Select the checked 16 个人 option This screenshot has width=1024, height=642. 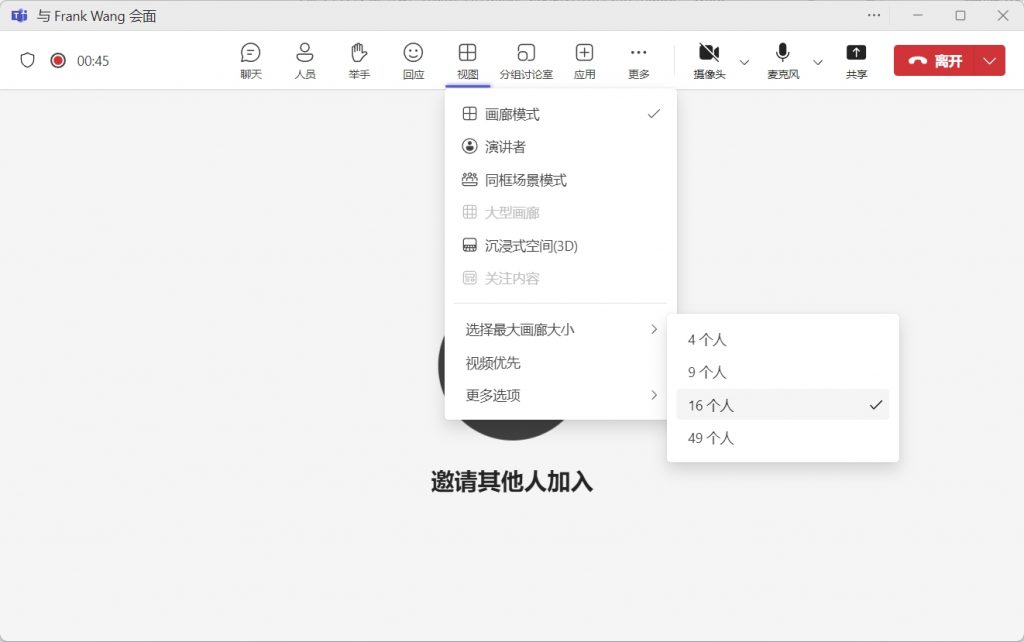782,405
